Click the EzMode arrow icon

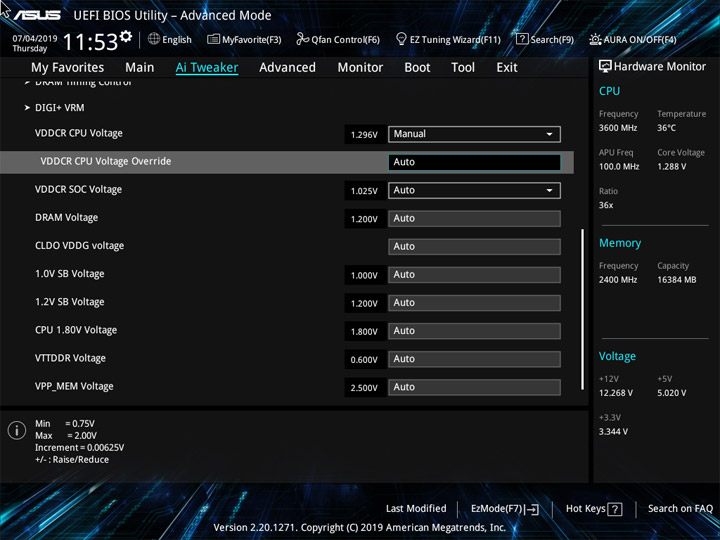click(x=531, y=509)
